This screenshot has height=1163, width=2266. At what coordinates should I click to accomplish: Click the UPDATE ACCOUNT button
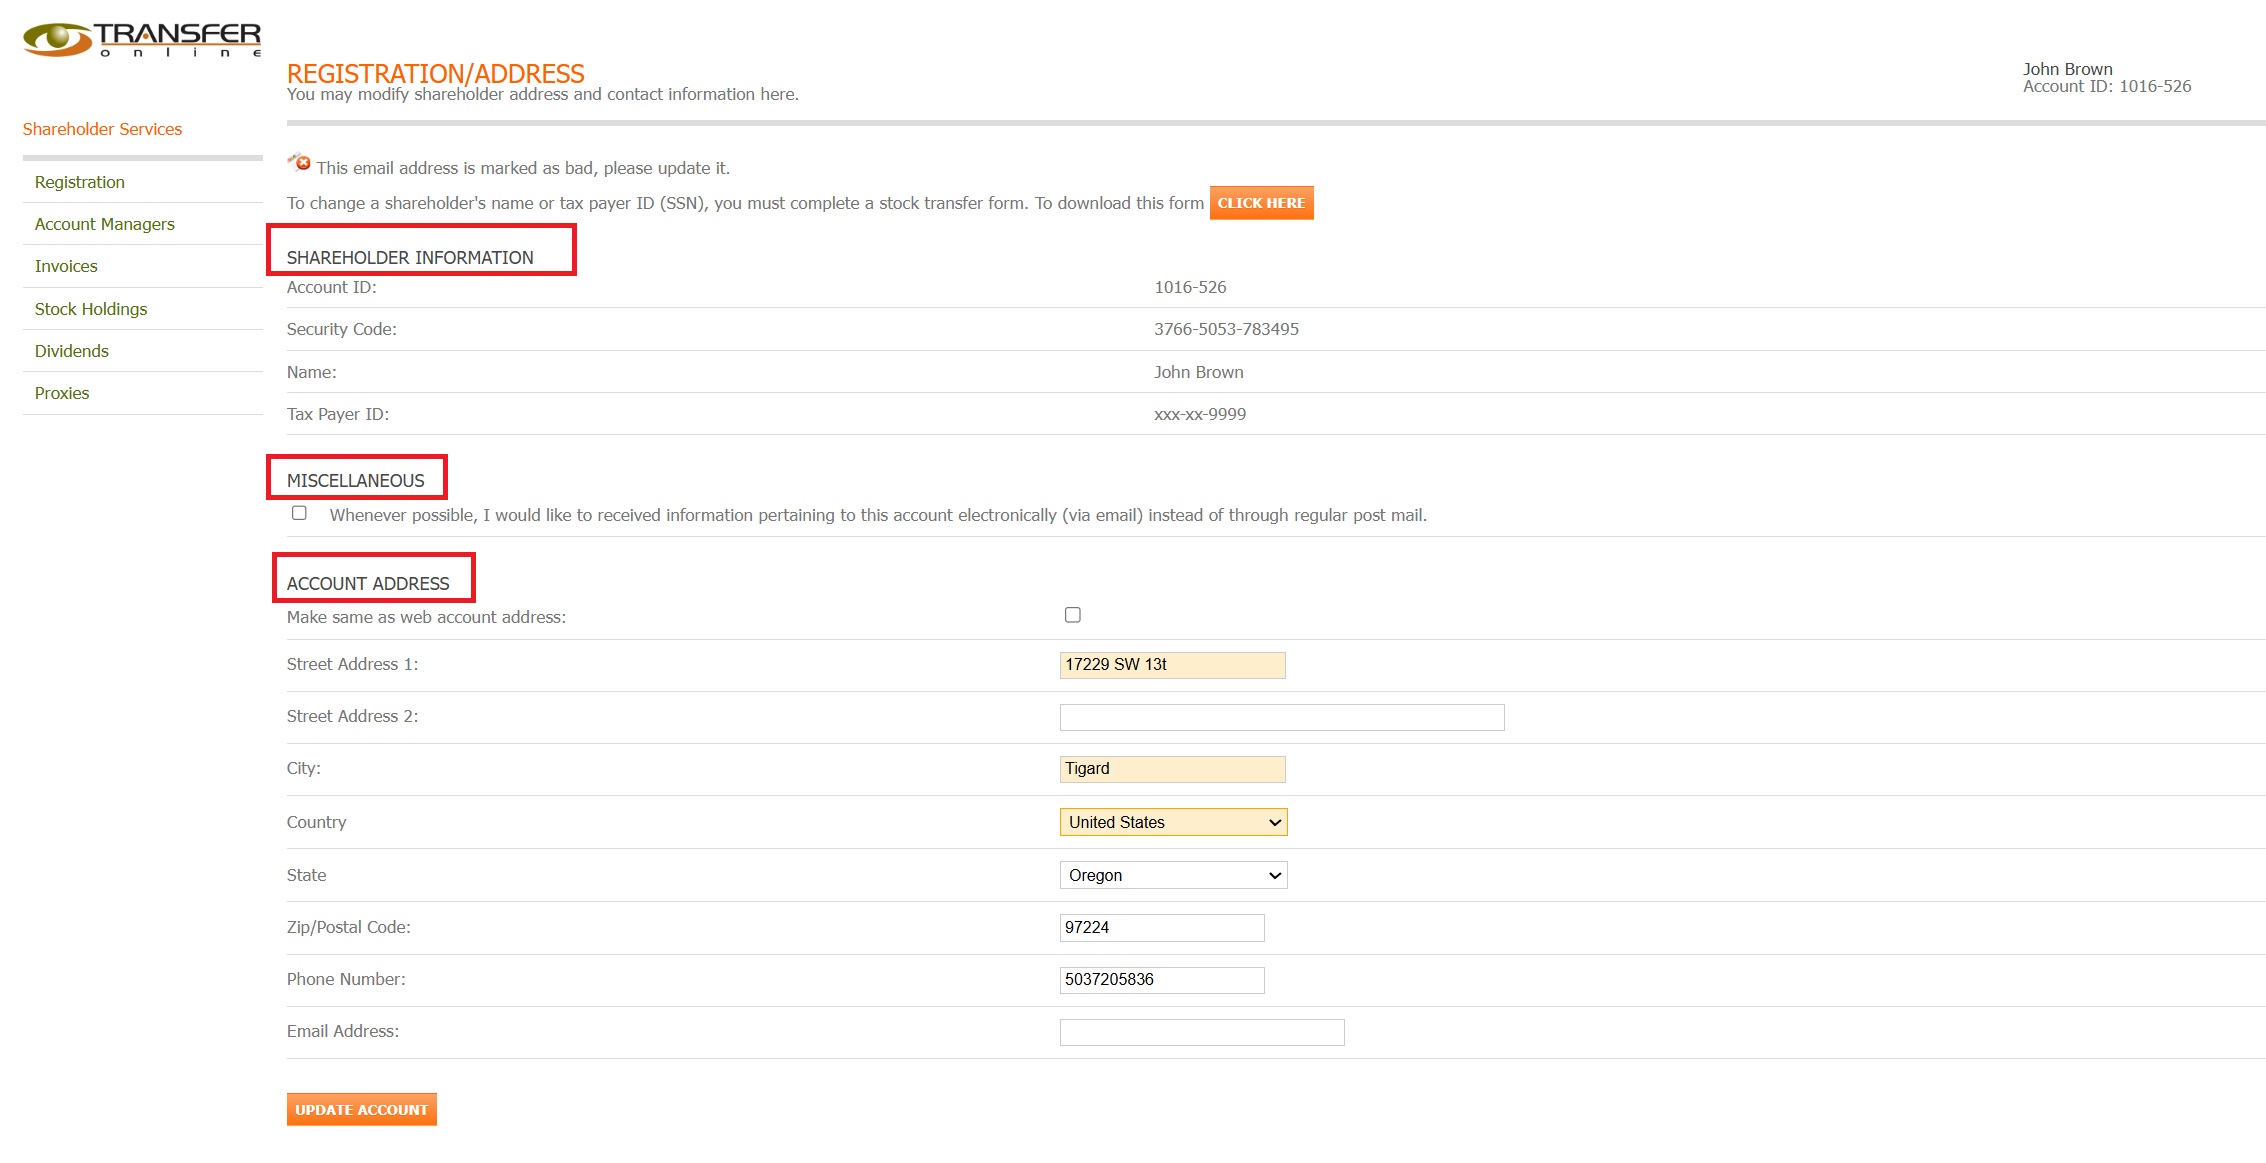(361, 1109)
